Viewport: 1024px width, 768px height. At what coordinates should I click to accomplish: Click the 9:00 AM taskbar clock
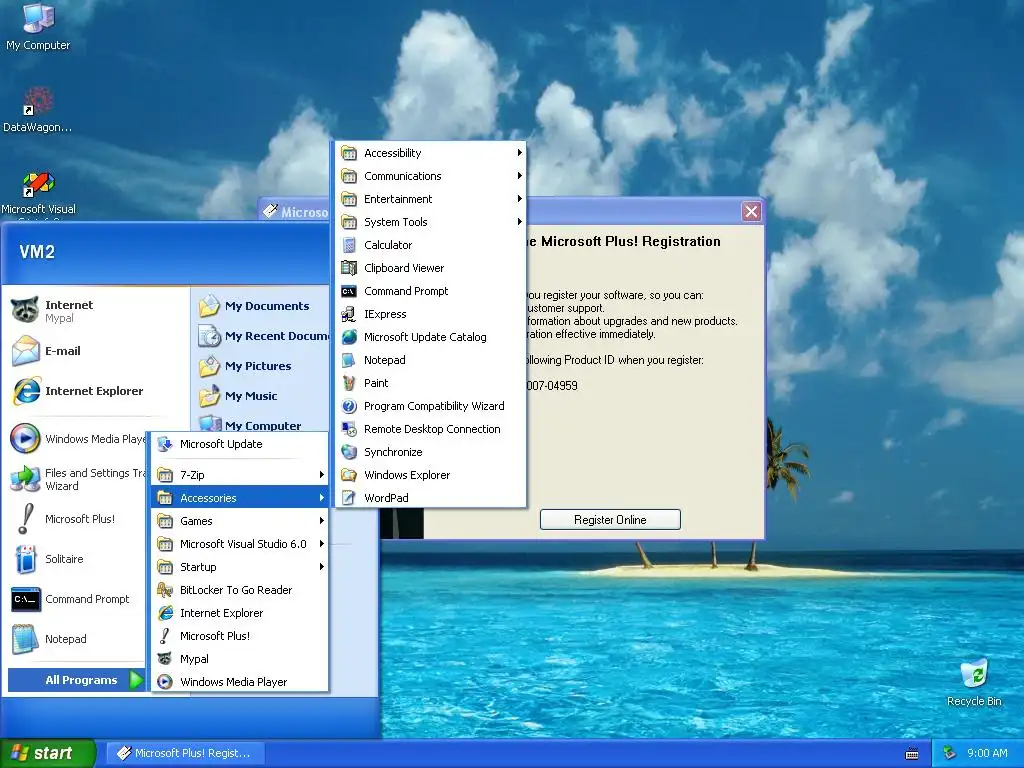point(987,753)
